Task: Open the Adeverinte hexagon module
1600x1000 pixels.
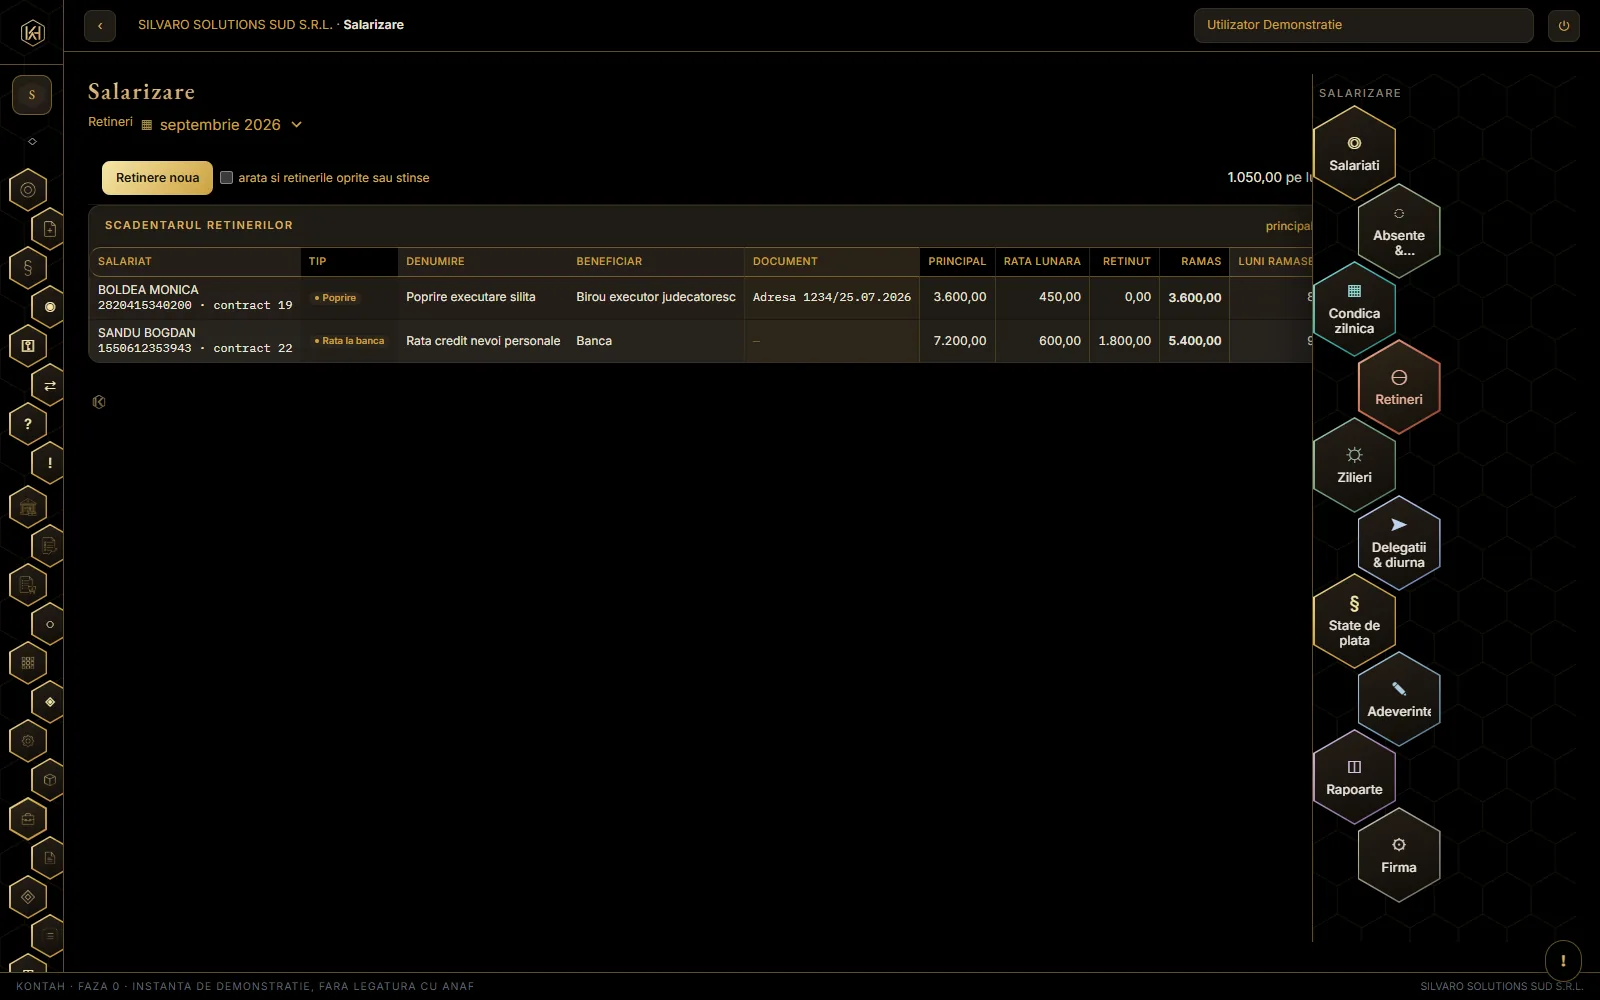Action: click(1399, 699)
